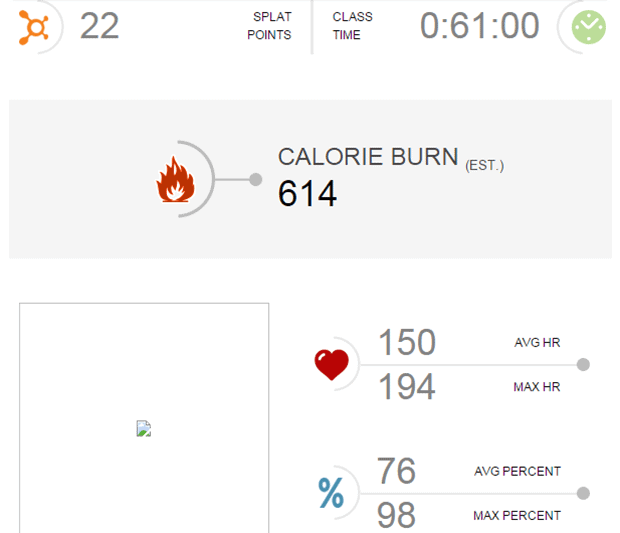Click the endpoint dot on heart rate line
The image size is (620, 533).
[x=584, y=365]
